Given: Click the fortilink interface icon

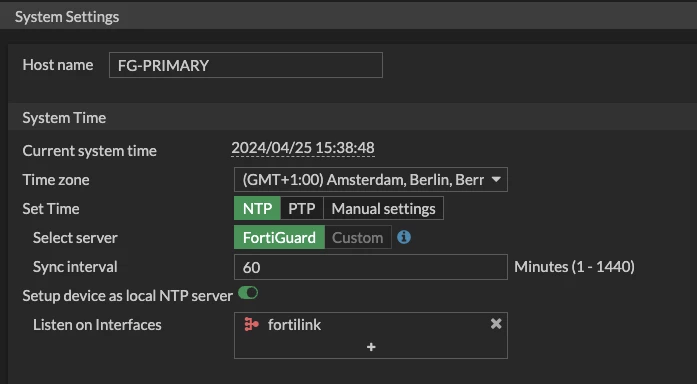Looking at the screenshot, I should [252, 324].
